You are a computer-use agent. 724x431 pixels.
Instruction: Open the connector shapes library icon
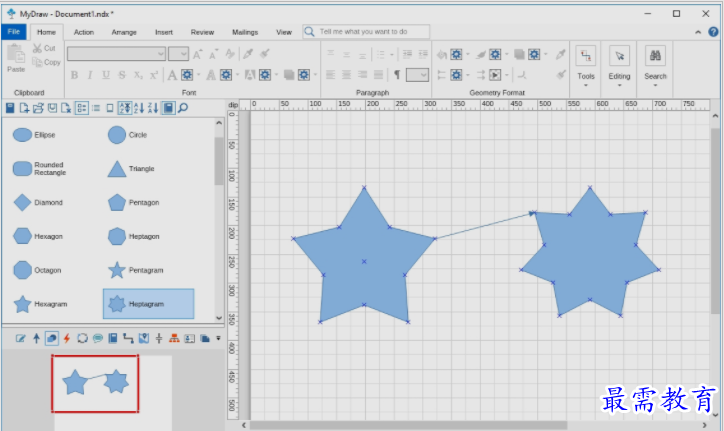[x=128, y=339]
